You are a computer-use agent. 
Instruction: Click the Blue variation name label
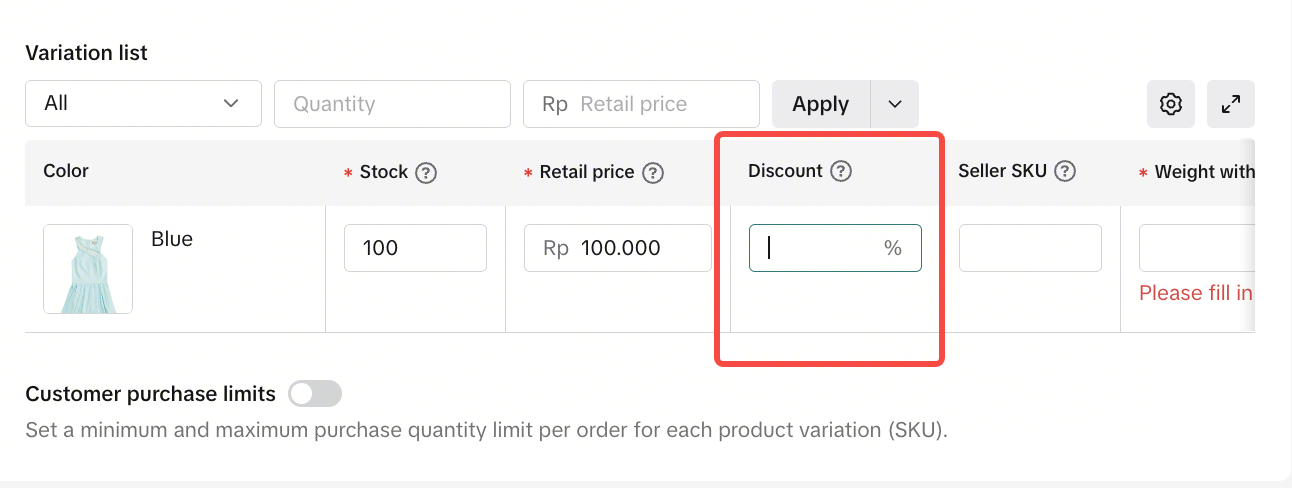point(172,239)
